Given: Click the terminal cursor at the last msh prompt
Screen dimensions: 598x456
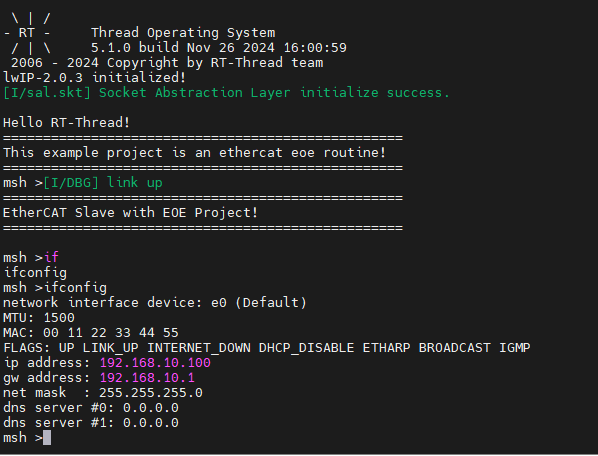Looking at the screenshot, I should (x=47, y=438).
